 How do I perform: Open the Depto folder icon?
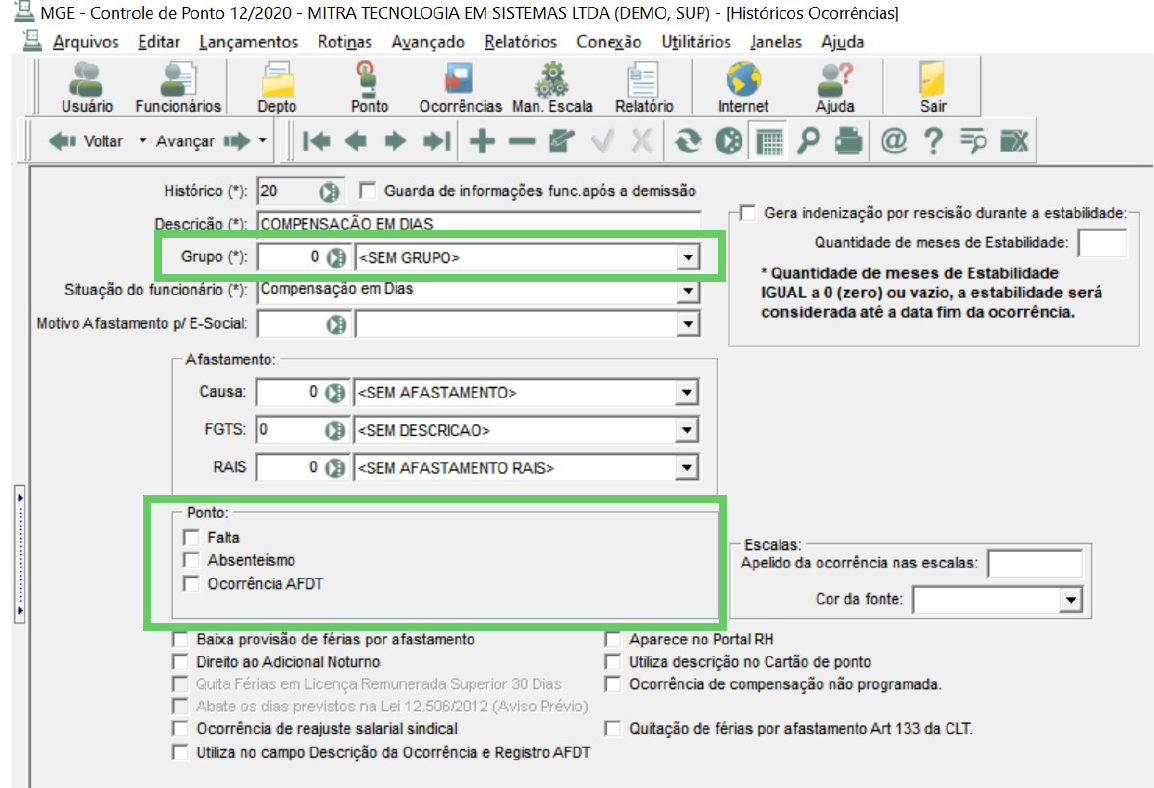pyautogui.click(x=277, y=88)
